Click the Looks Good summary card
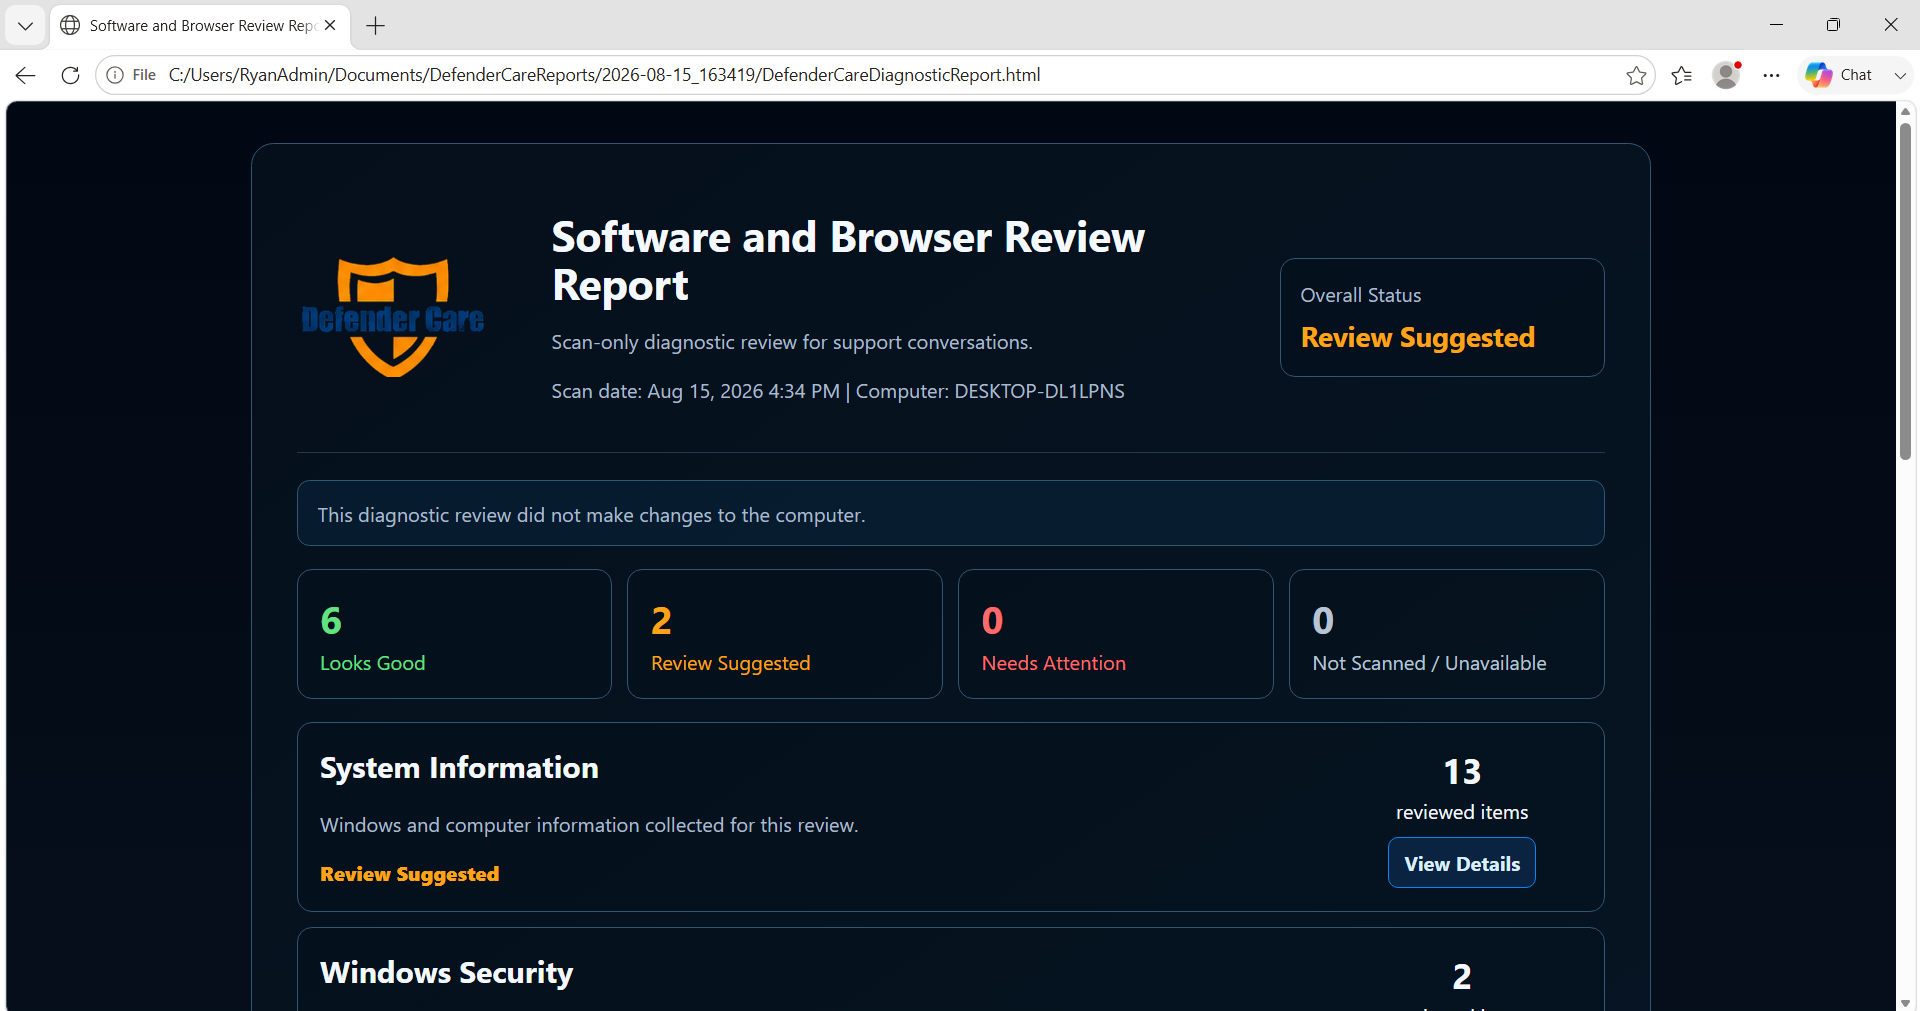 point(454,634)
